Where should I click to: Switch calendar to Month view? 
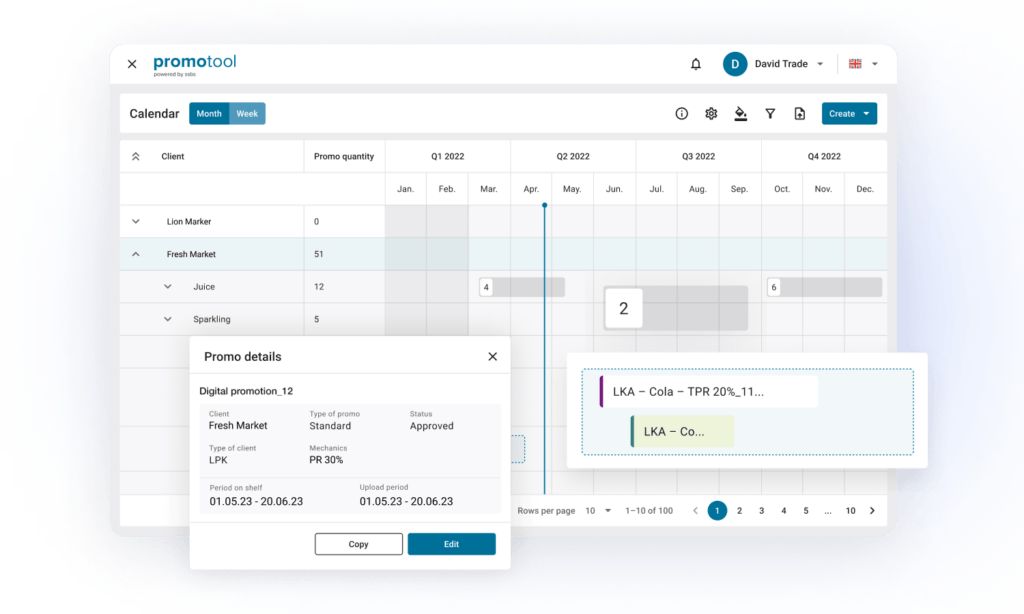pos(209,114)
